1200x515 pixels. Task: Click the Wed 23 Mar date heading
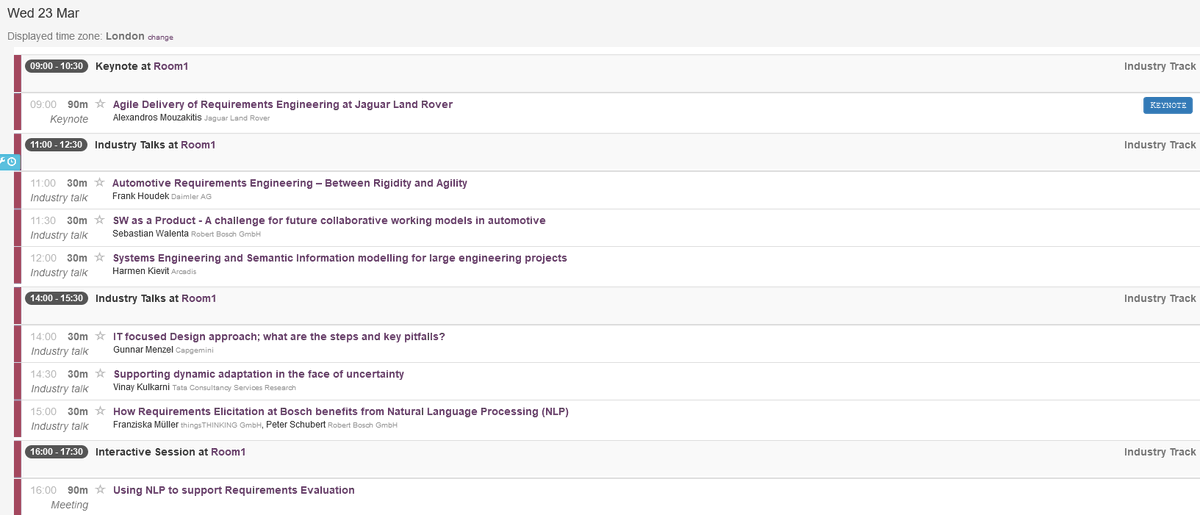coord(44,13)
